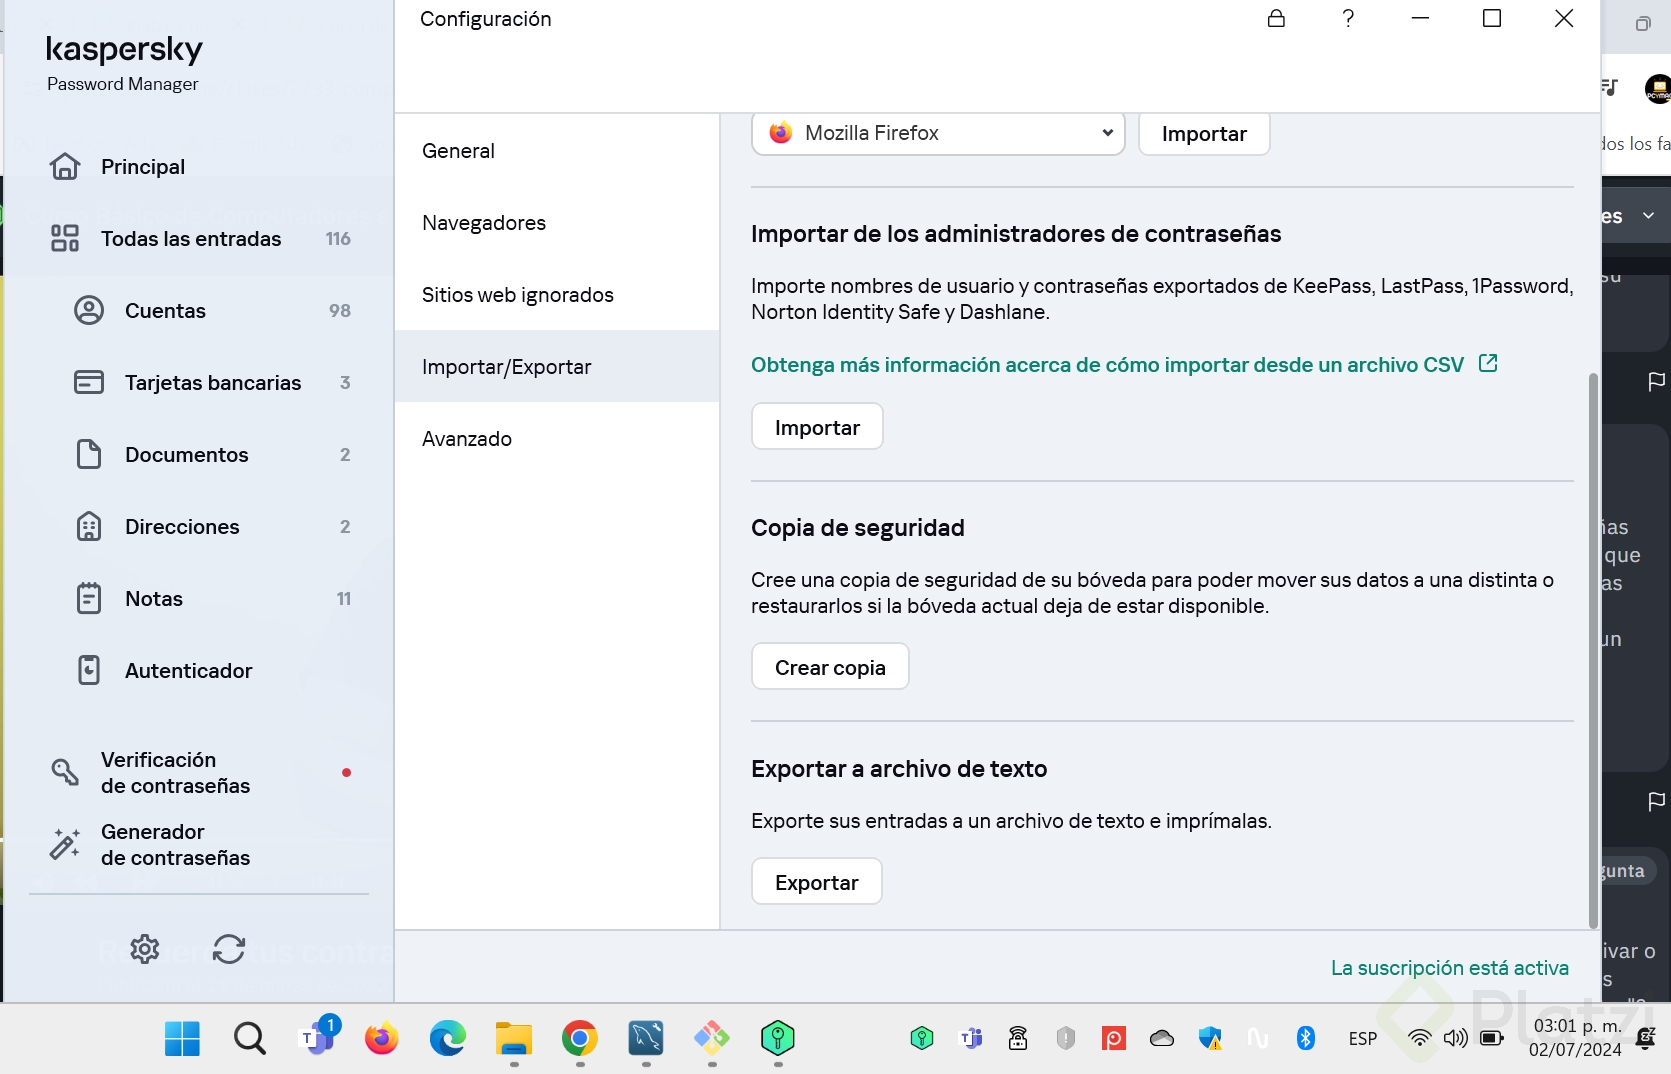Open settings gear in sidebar
The width and height of the screenshot is (1671, 1074).
tap(145, 949)
